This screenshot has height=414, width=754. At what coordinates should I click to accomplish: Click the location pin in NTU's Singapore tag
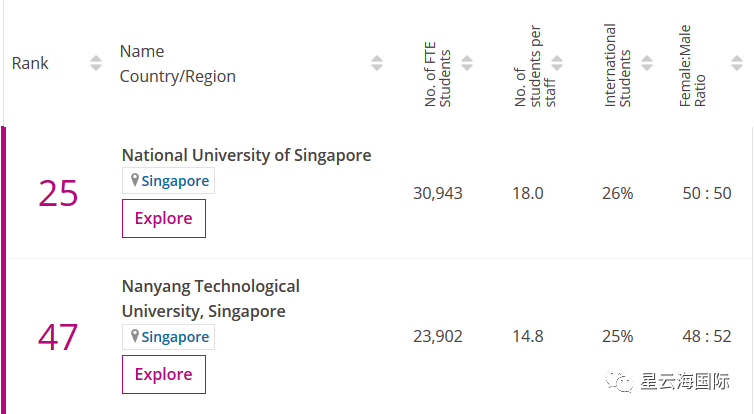(x=134, y=337)
